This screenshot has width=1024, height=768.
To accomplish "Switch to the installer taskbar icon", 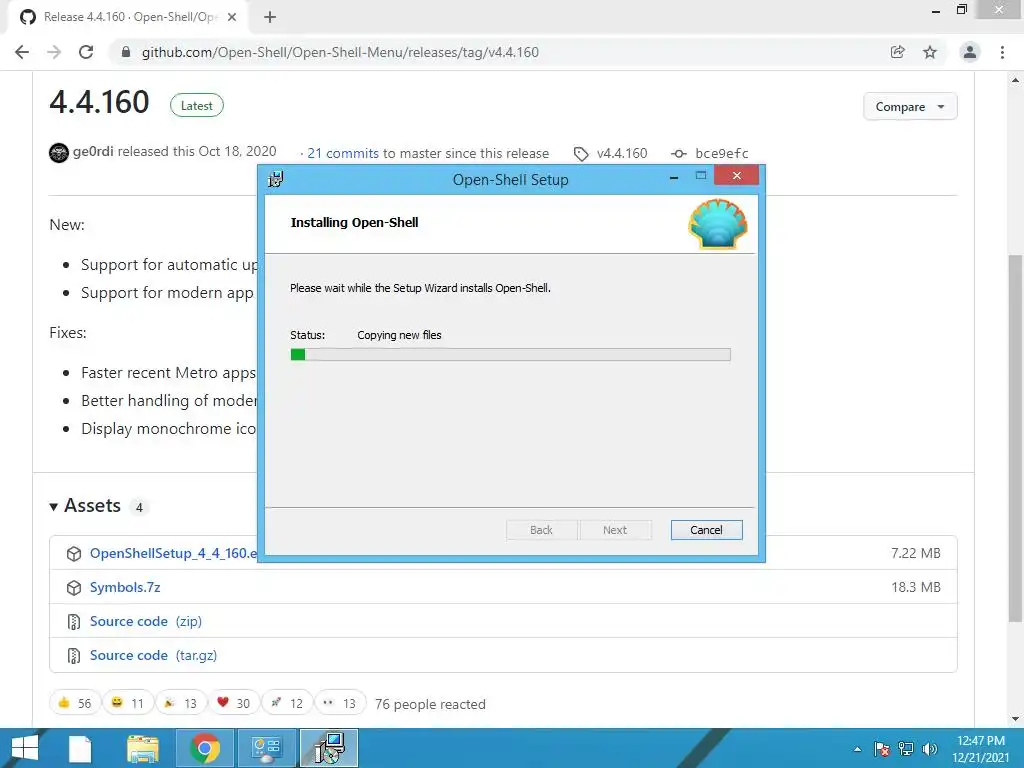I will [x=329, y=748].
